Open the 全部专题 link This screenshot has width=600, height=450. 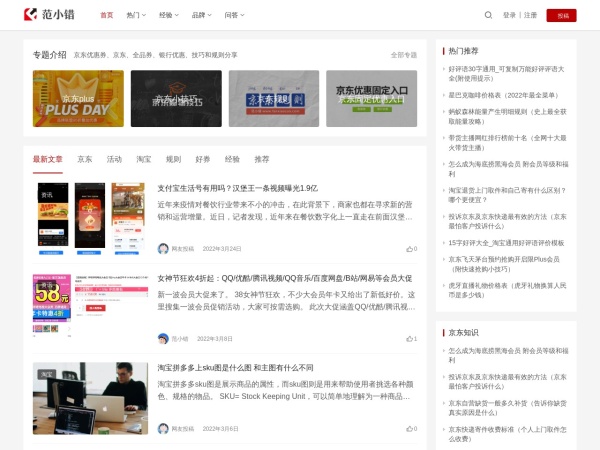pyautogui.click(x=404, y=55)
